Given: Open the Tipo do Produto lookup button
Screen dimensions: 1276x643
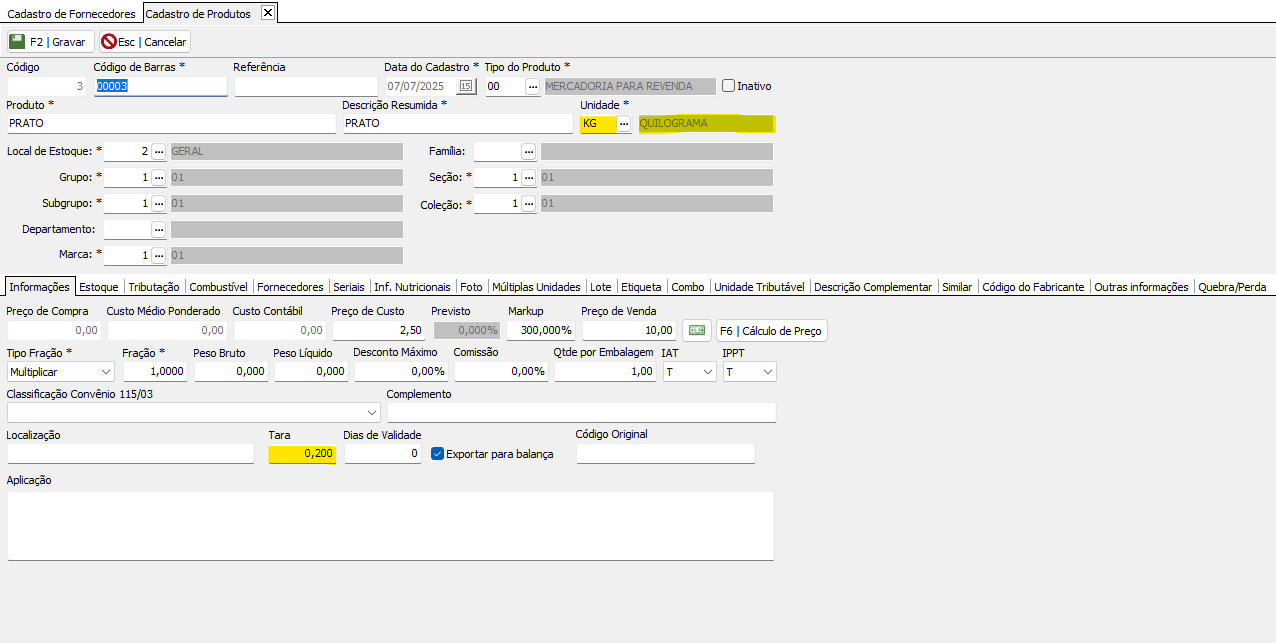Looking at the screenshot, I should (x=533, y=86).
